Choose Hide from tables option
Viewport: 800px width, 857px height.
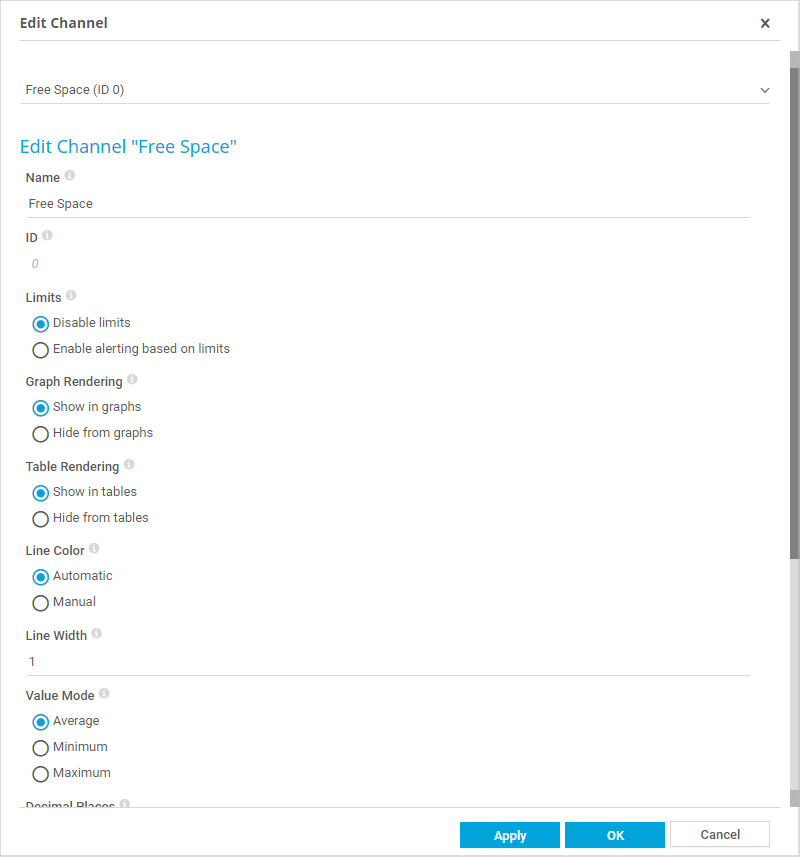tap(41, 519)
